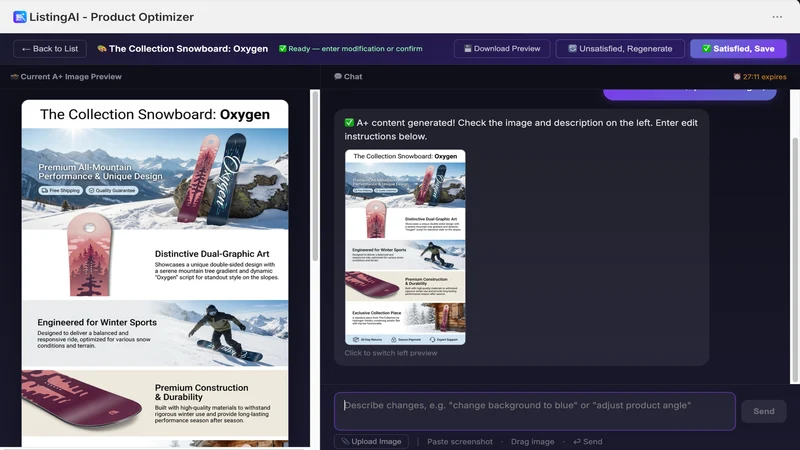This screenshot has height=450, width=800.
Task: Click the green checkmark icon beside Ready status
Action: point(283,49)
